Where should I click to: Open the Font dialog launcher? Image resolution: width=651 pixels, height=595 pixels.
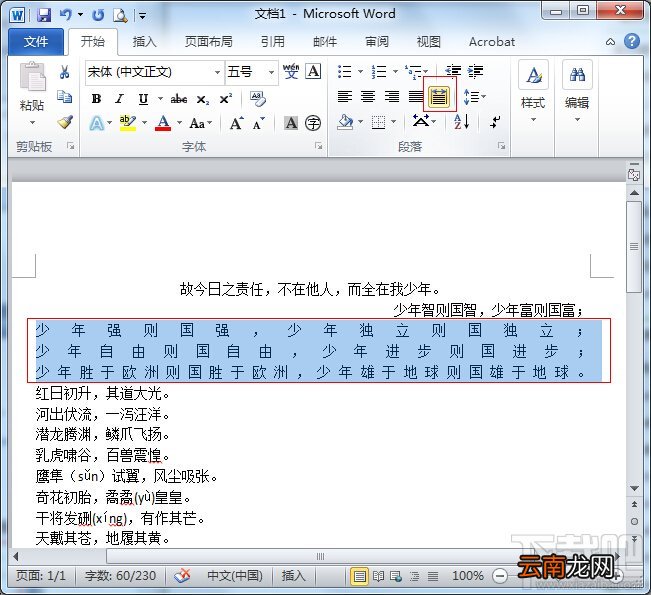pyautogui.click(x=318, y=146)
